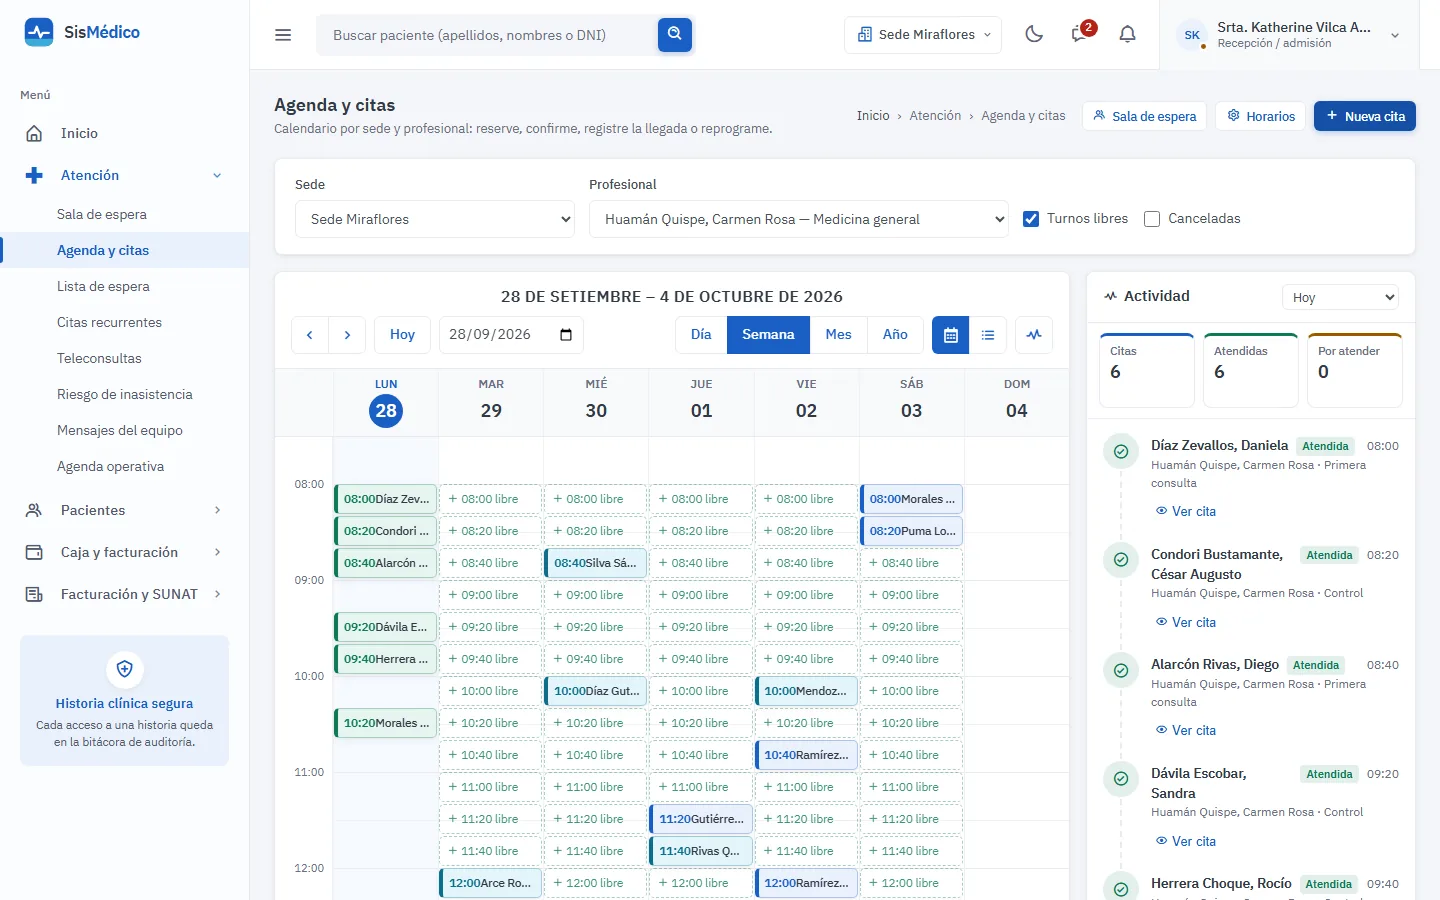The height and width of the screenshot is (900, 1440).
Task: Collapse the Atención menu section
Action: pyautogui.click(x=124, y=175)
